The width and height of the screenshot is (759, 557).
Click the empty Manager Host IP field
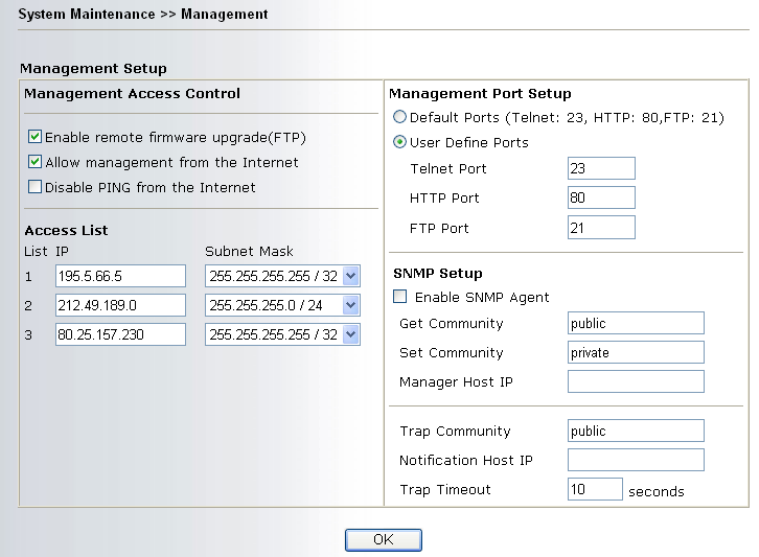coord(635,381)
